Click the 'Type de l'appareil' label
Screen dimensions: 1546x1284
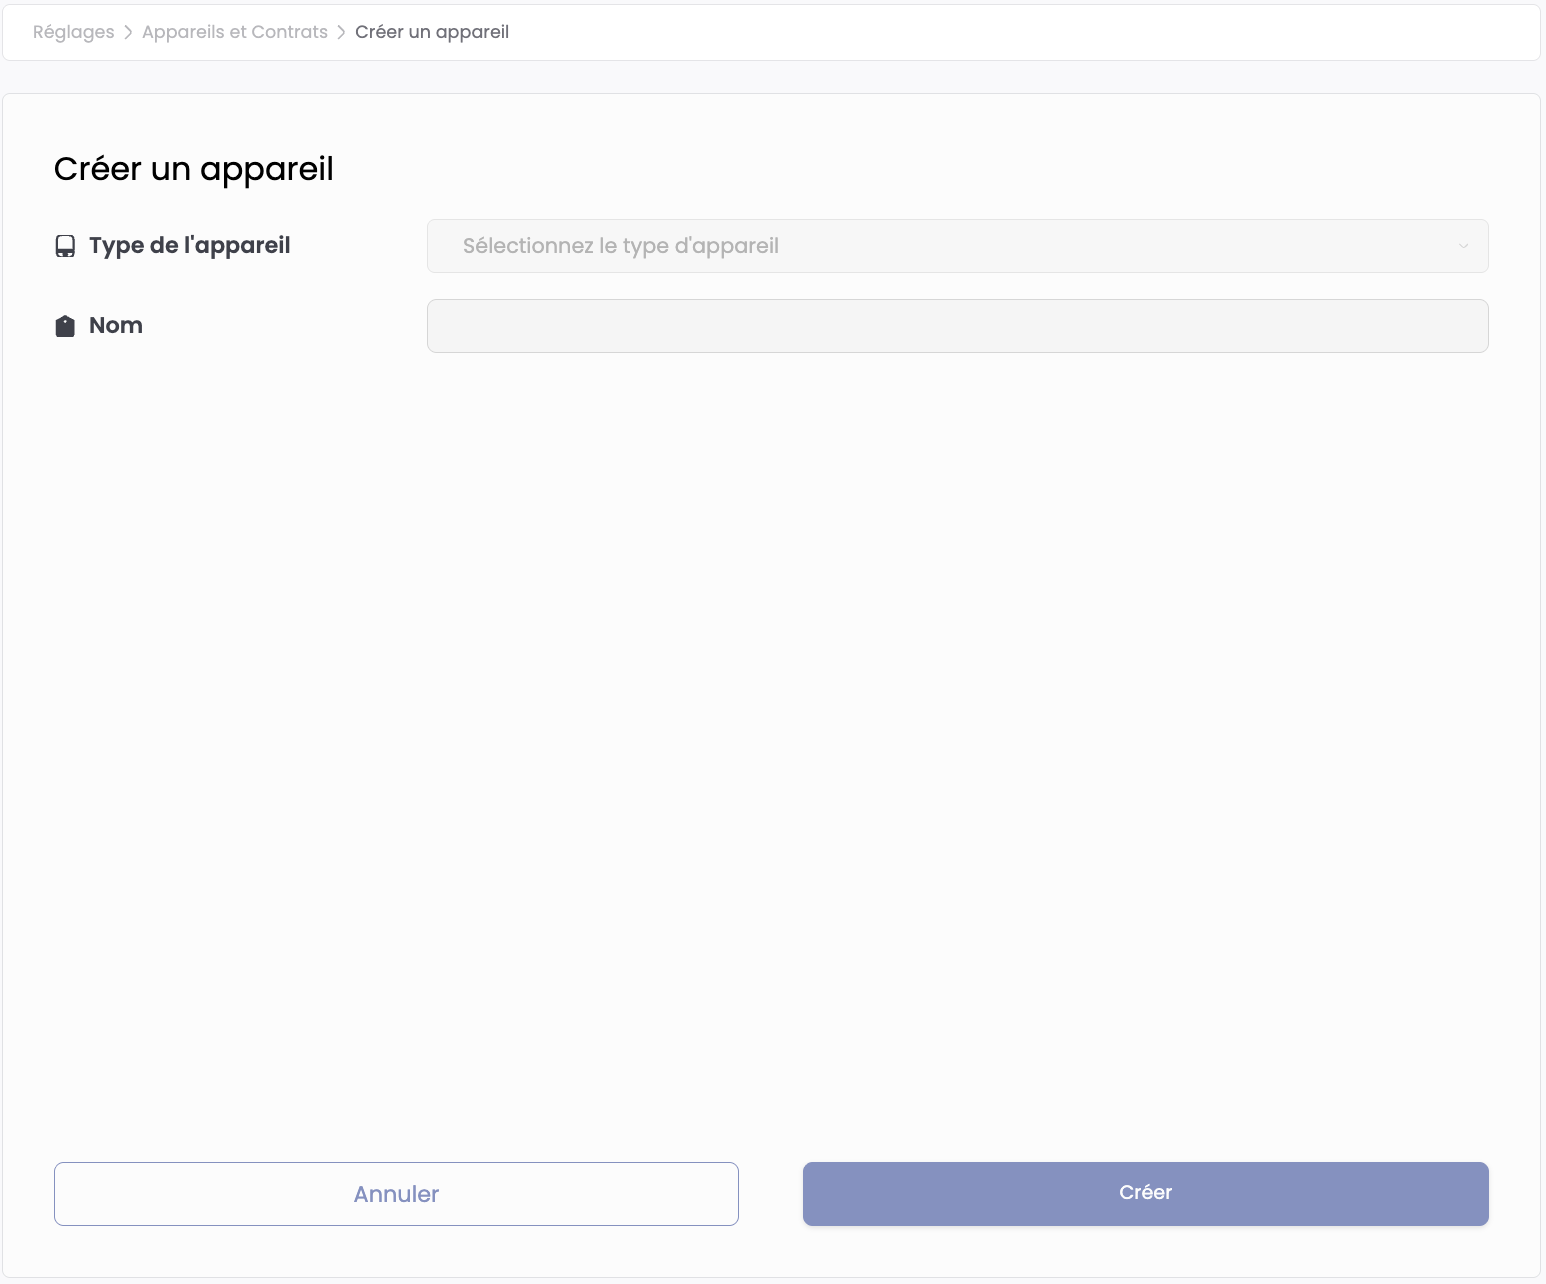(189, 246)
